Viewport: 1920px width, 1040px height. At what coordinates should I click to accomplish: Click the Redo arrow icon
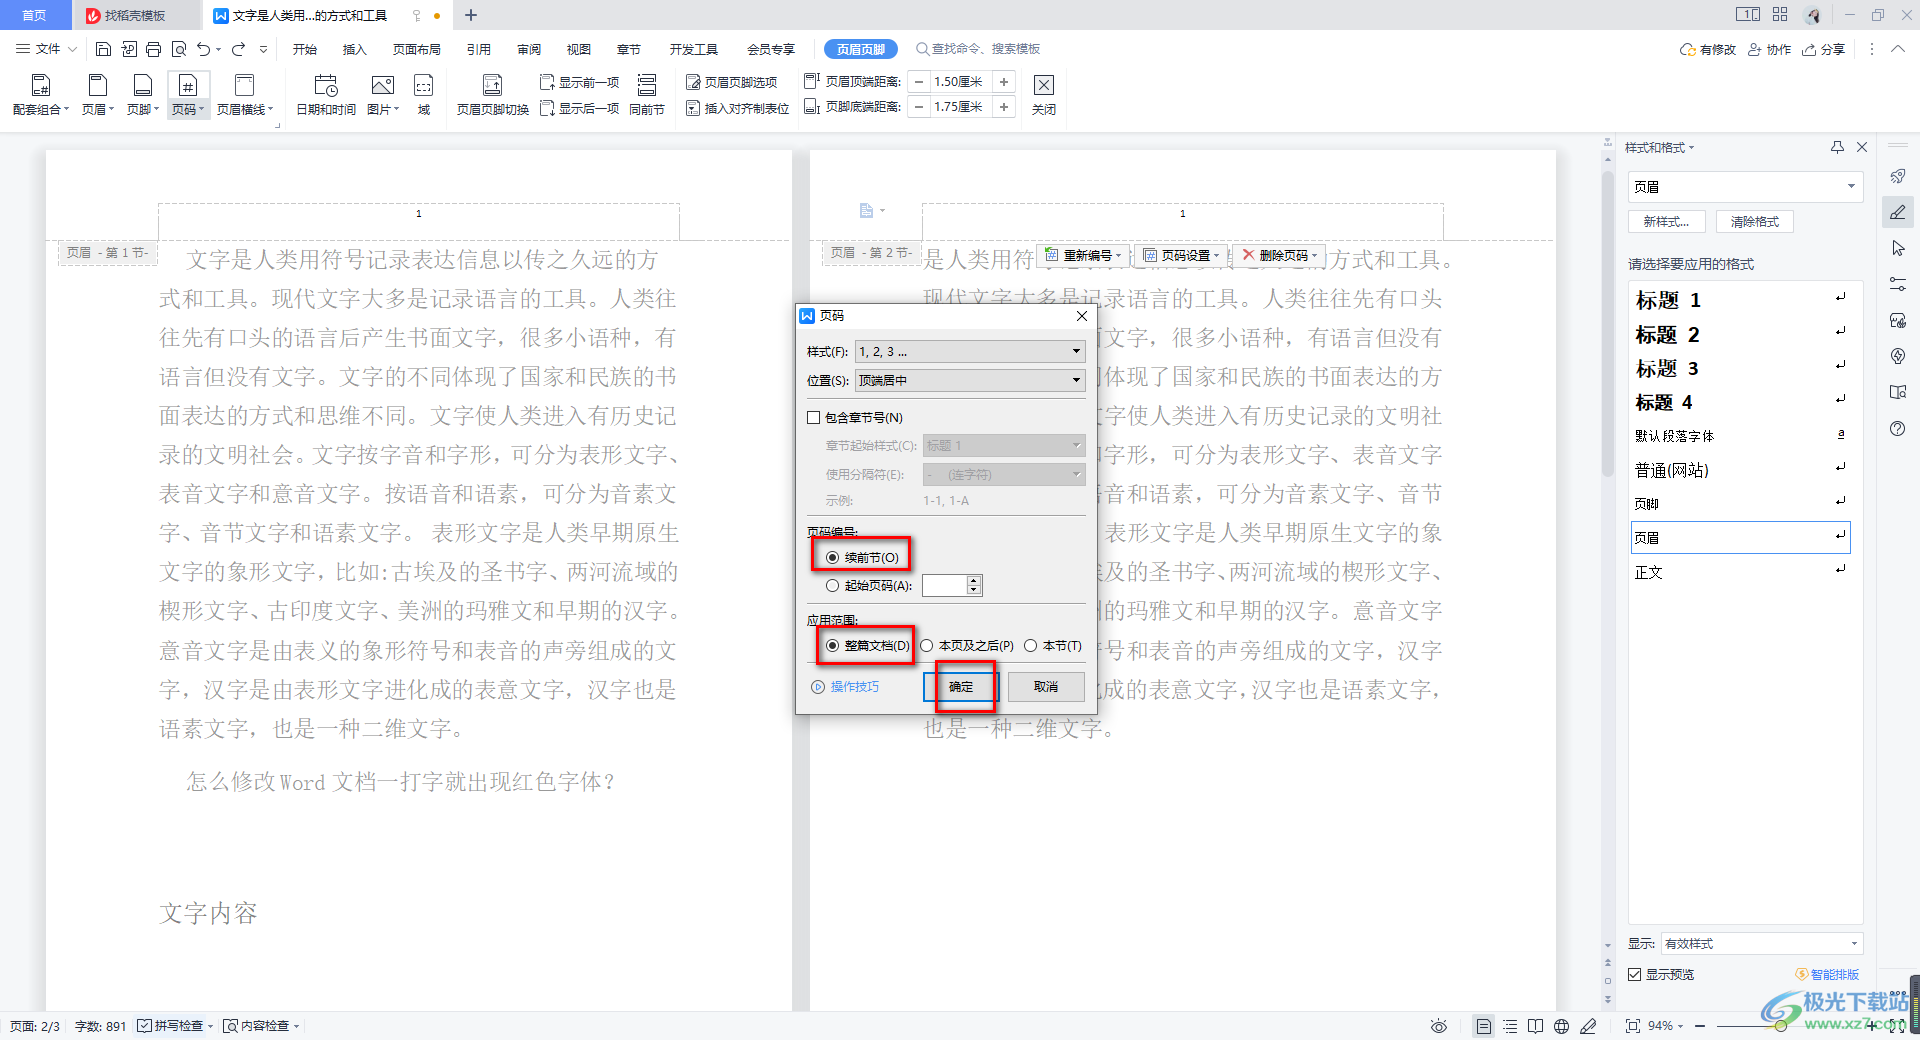pyautogui.click(x=239, y=49)
